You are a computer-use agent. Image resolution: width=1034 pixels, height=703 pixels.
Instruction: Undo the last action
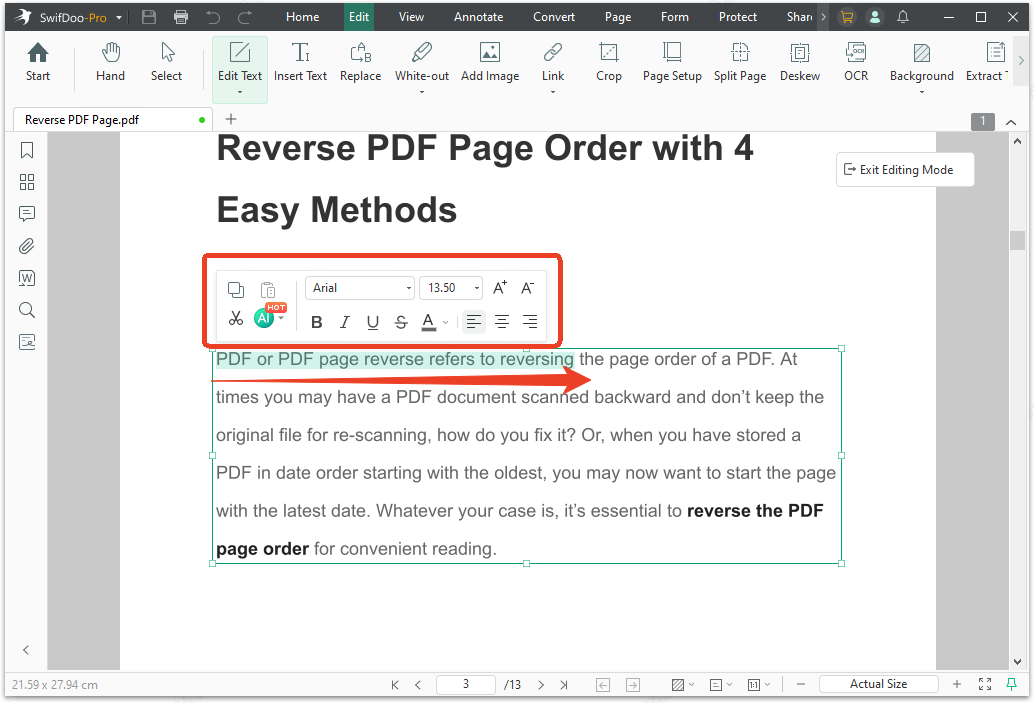click(212, 17)
